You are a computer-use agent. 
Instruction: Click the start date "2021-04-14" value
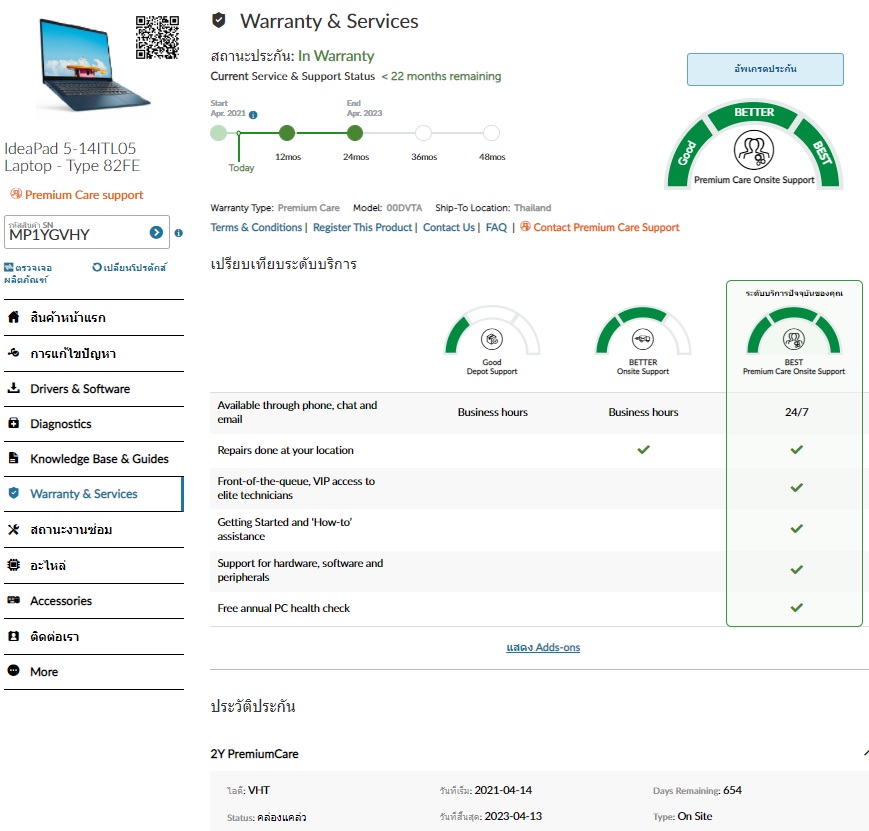[503, 790]
